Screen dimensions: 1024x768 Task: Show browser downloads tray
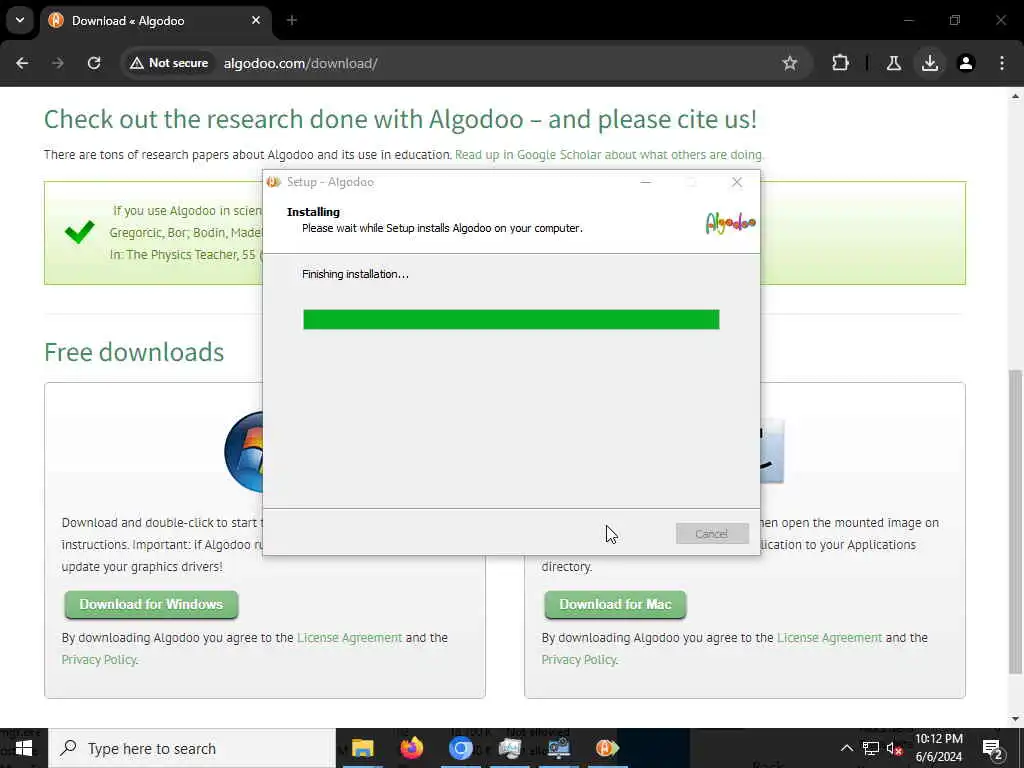[930, 63]
